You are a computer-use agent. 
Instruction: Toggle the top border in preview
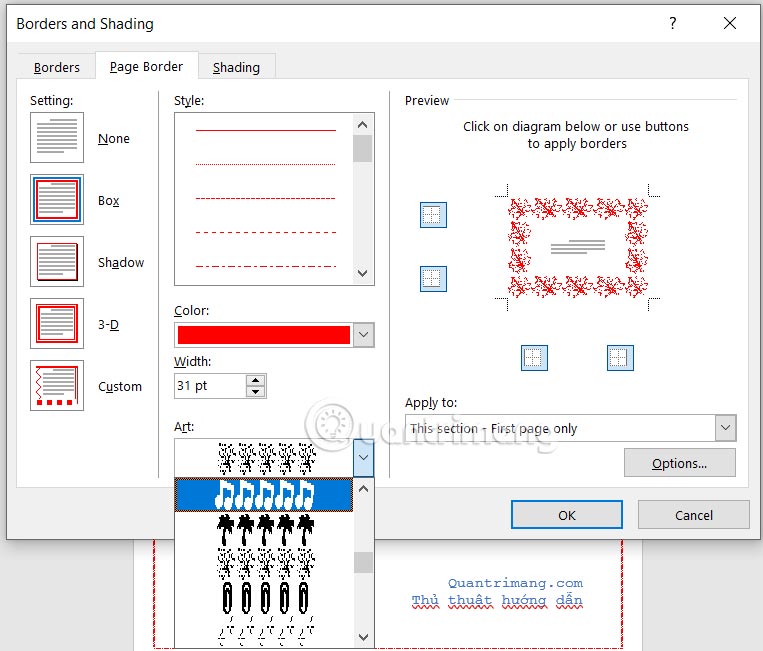point(433,215)
